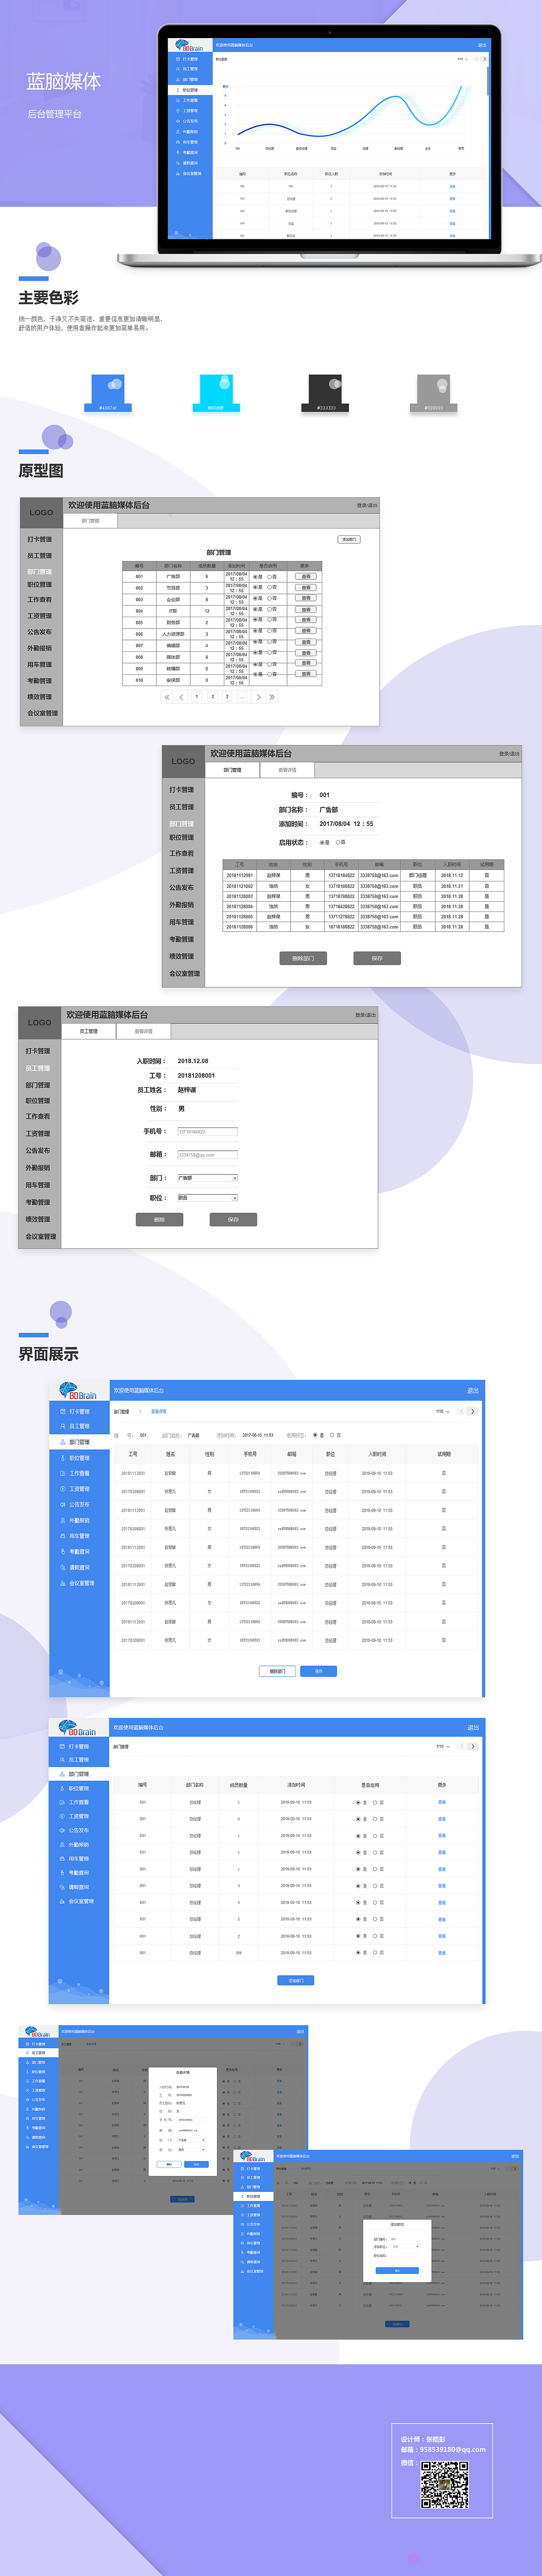Image resolution: width=542 pixels, height=2576 pixels.
Task: Click 部门管理 icon in blue department-list mockup sidebar
Action: [62, 1774]
